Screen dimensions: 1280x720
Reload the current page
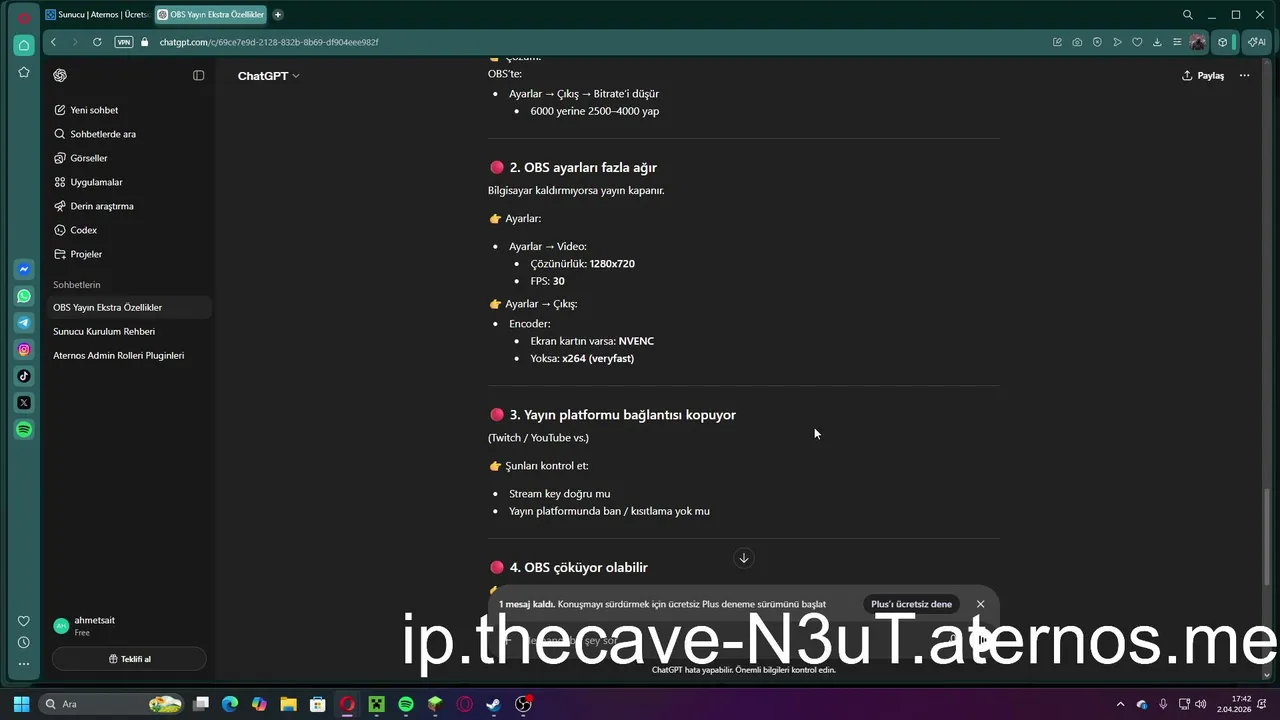pos(97,42)
